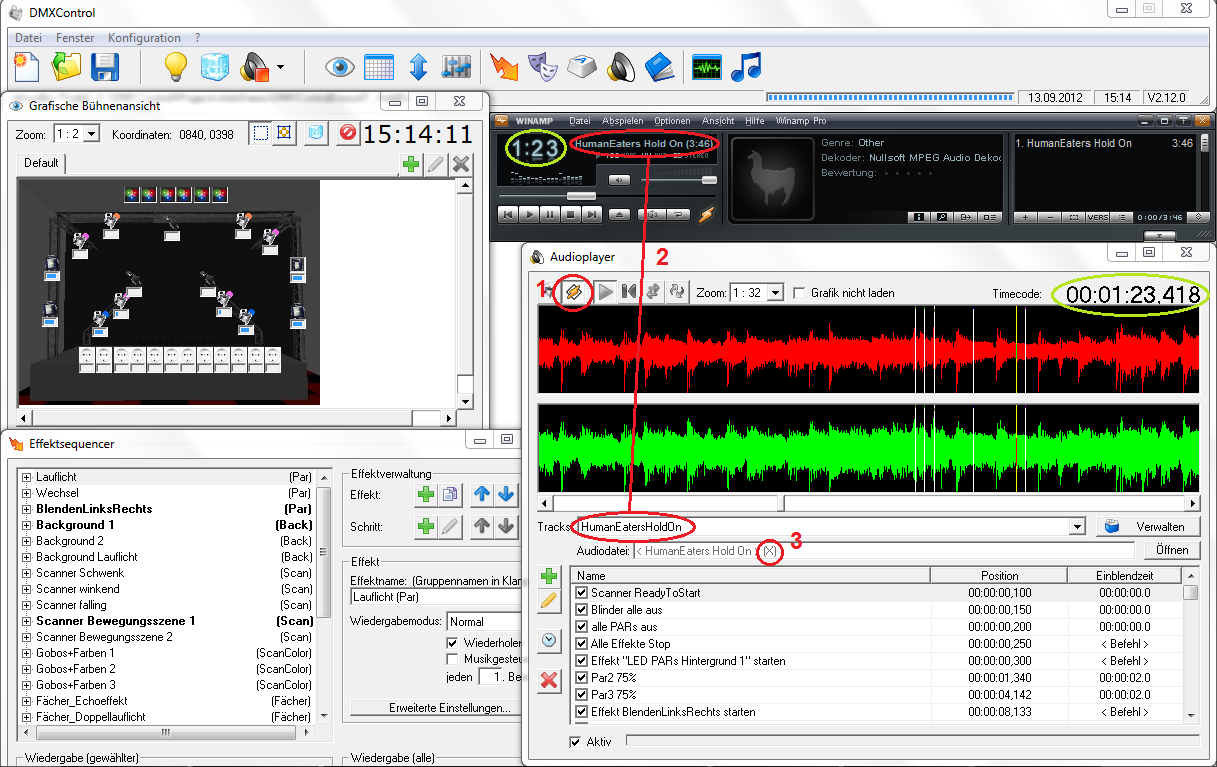Click the floppy disk save icon

click(105, 67)
